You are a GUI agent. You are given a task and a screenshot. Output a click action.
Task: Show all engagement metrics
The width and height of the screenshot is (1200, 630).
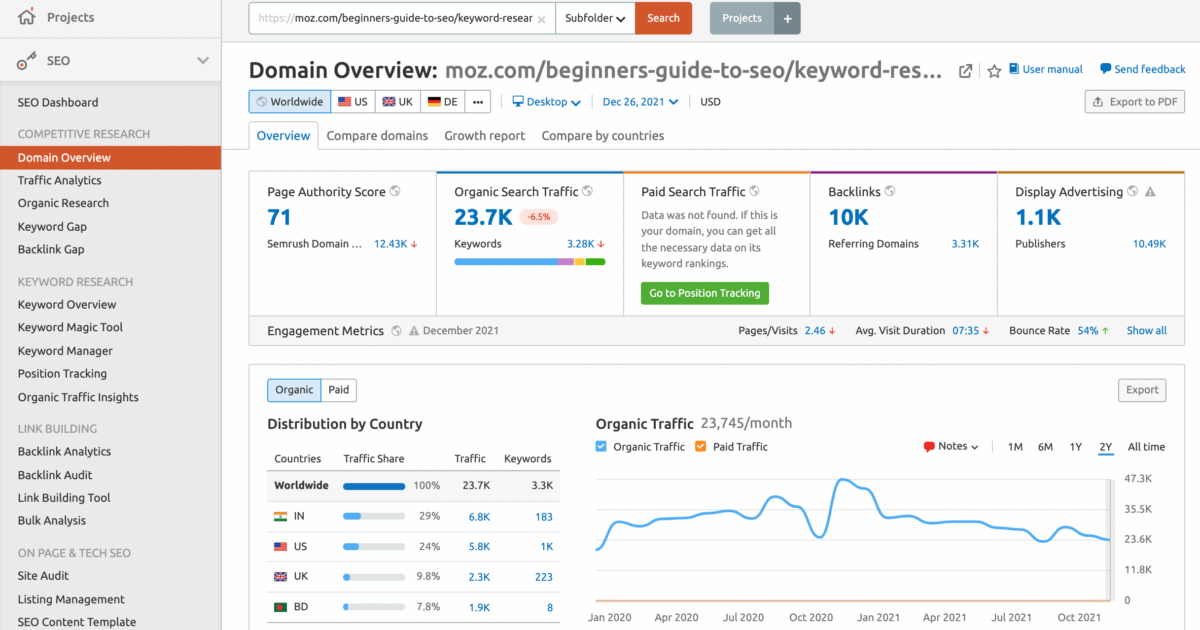pos(1146,330)
